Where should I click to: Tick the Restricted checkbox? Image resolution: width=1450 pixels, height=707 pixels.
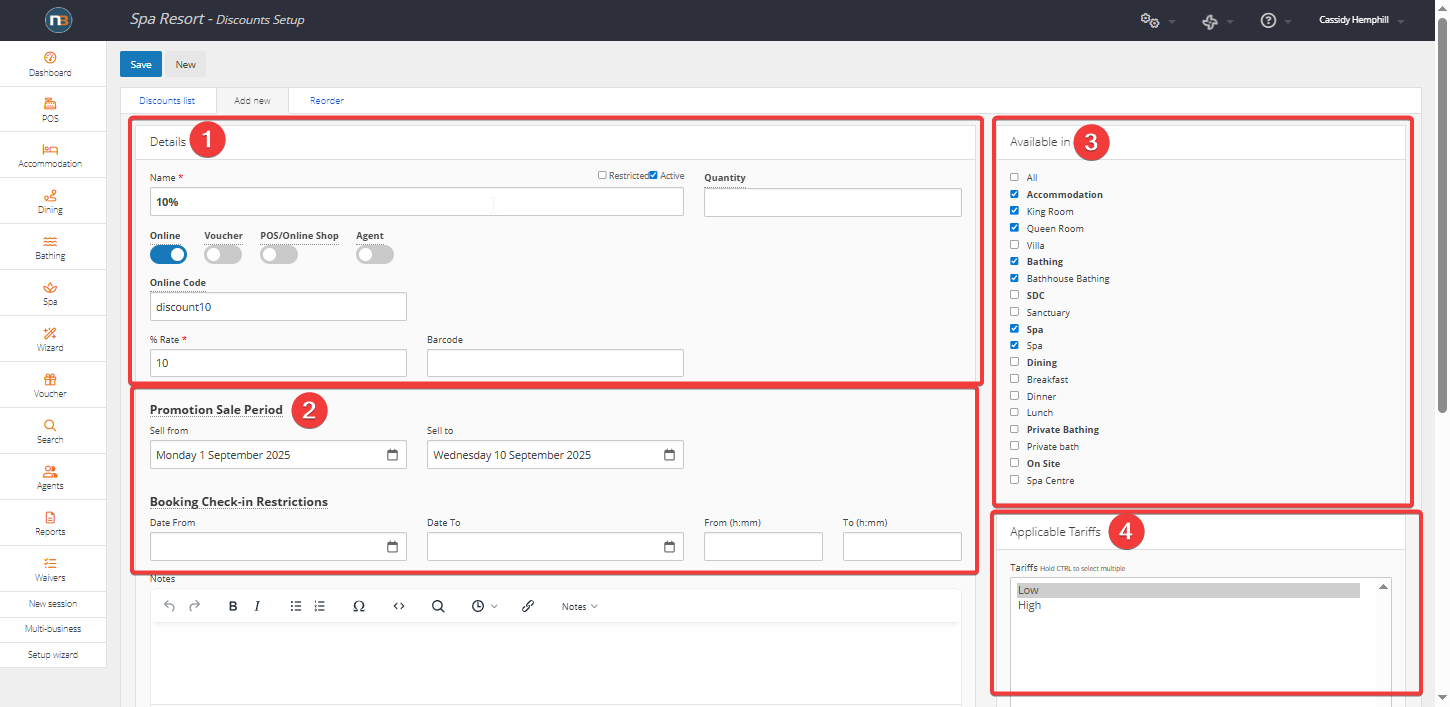click(602, 175)
